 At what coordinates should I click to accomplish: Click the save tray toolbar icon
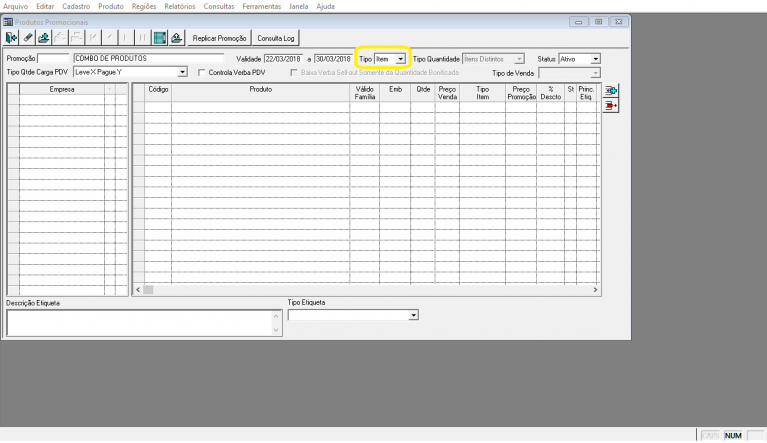[x=44, y=38]
